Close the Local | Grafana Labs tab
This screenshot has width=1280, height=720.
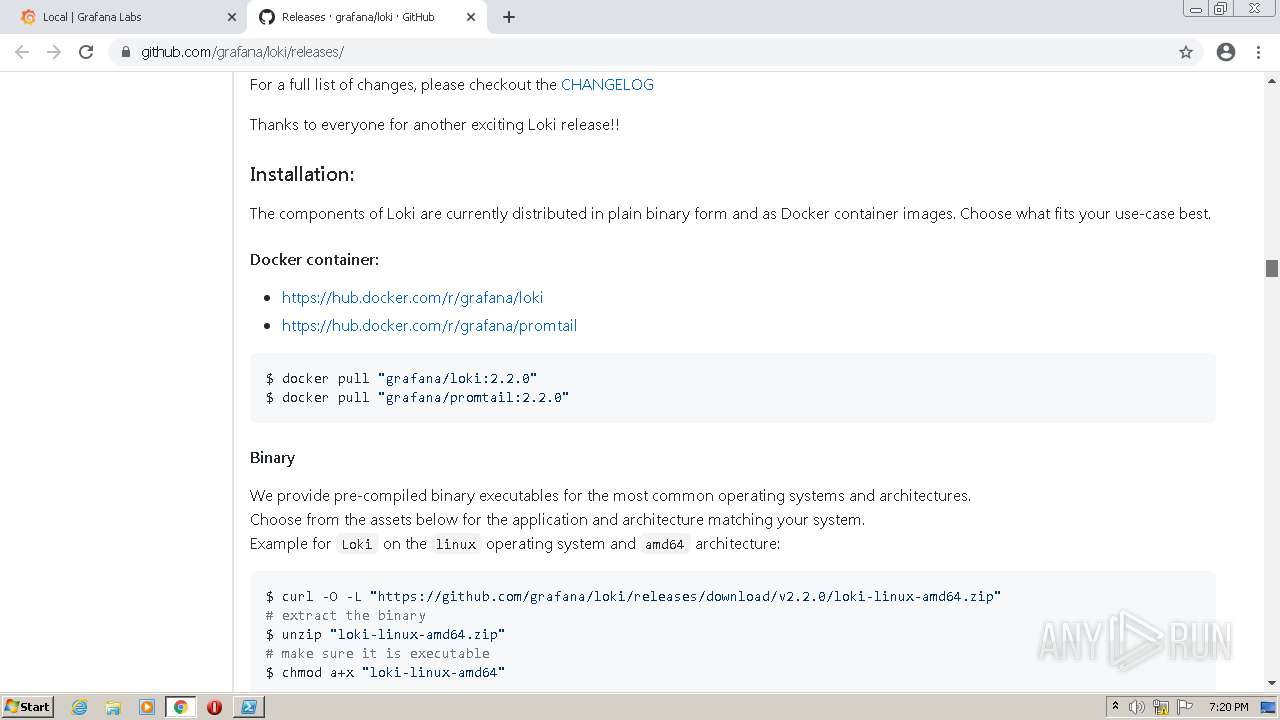pyautogui.click(x=232, y=17)
